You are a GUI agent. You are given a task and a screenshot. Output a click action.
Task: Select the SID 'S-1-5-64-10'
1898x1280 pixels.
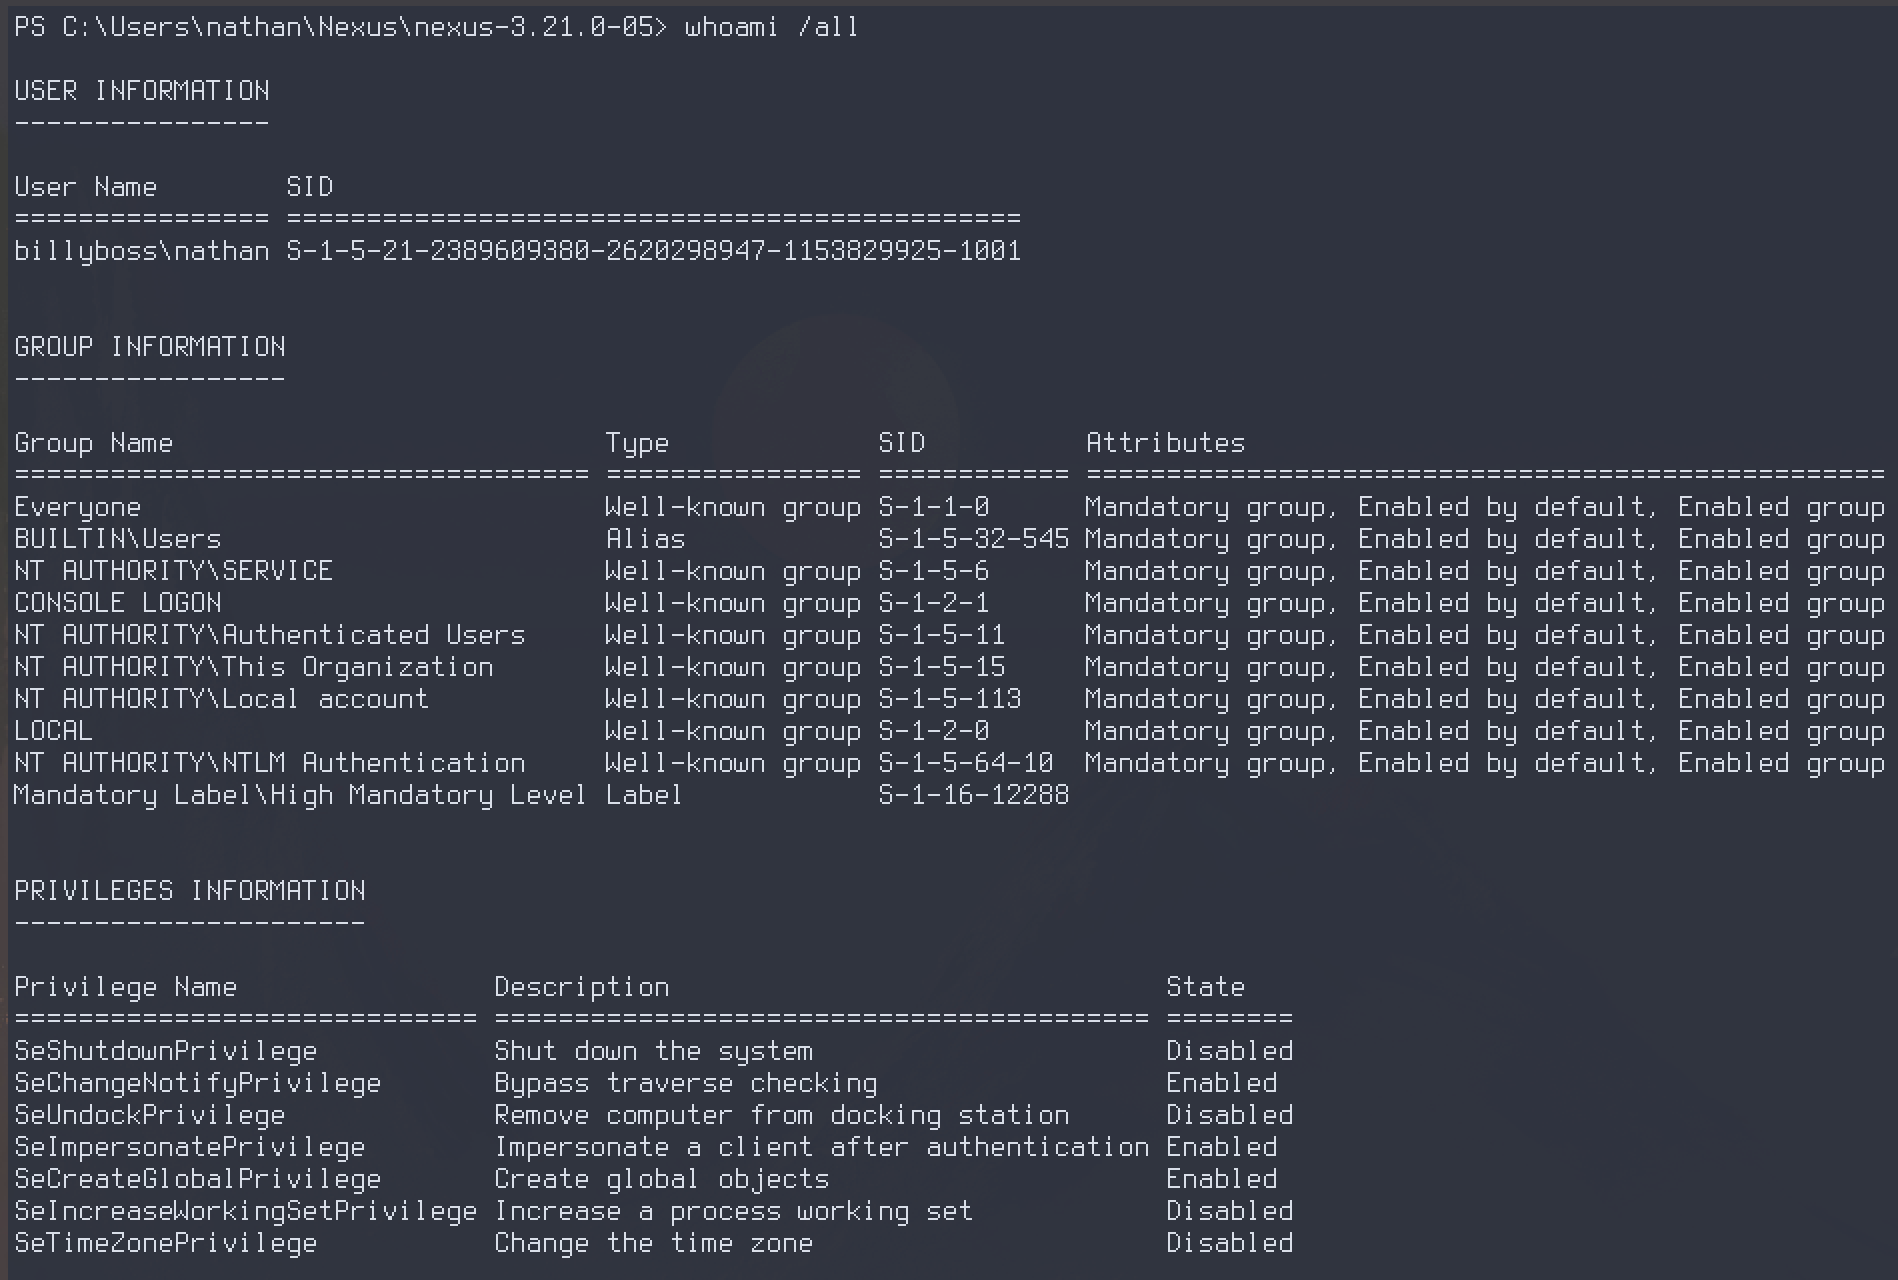pos(966,763)
